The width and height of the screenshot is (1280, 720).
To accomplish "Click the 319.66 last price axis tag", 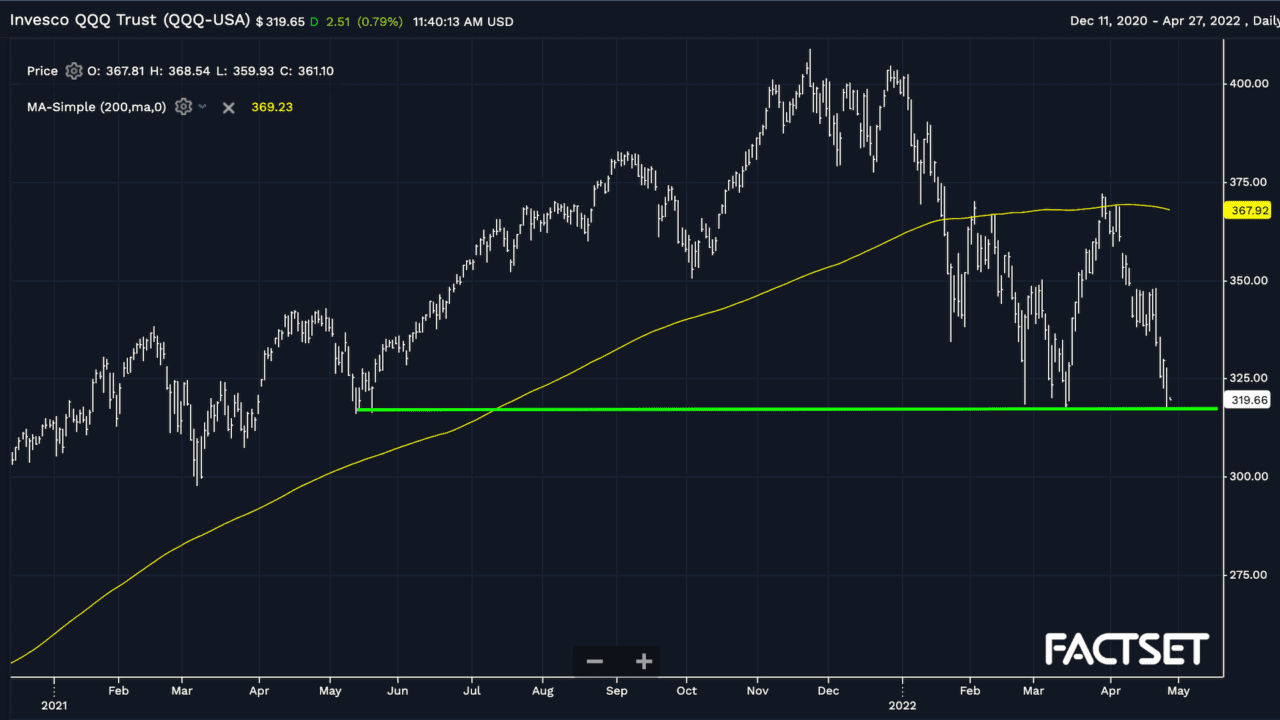I will pyautogui.click(x=1244, y=398).
